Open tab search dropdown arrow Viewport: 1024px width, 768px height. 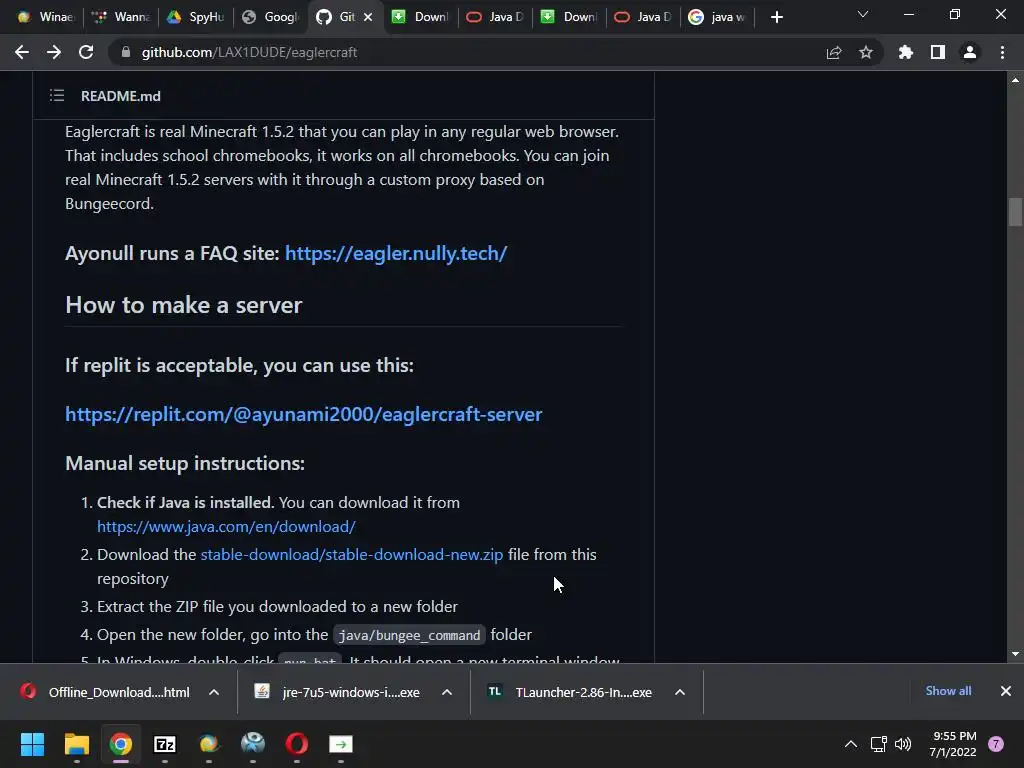pos(863,14)
